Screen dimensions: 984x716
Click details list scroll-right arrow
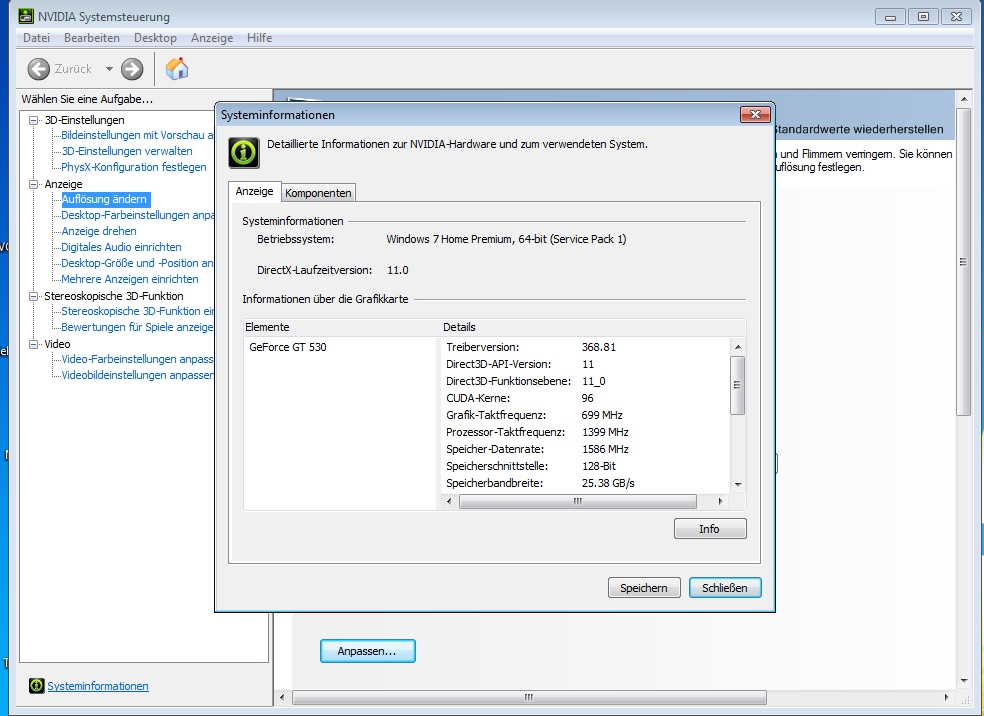720,501
